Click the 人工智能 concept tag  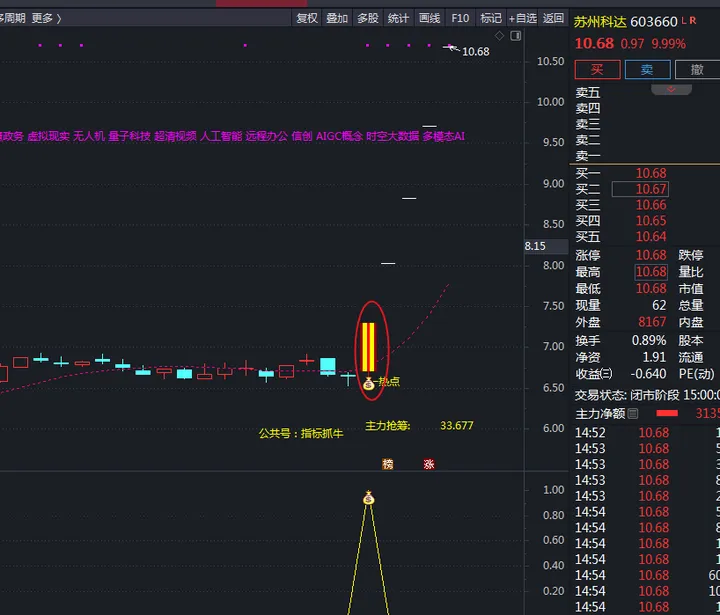tap(220, 136)
